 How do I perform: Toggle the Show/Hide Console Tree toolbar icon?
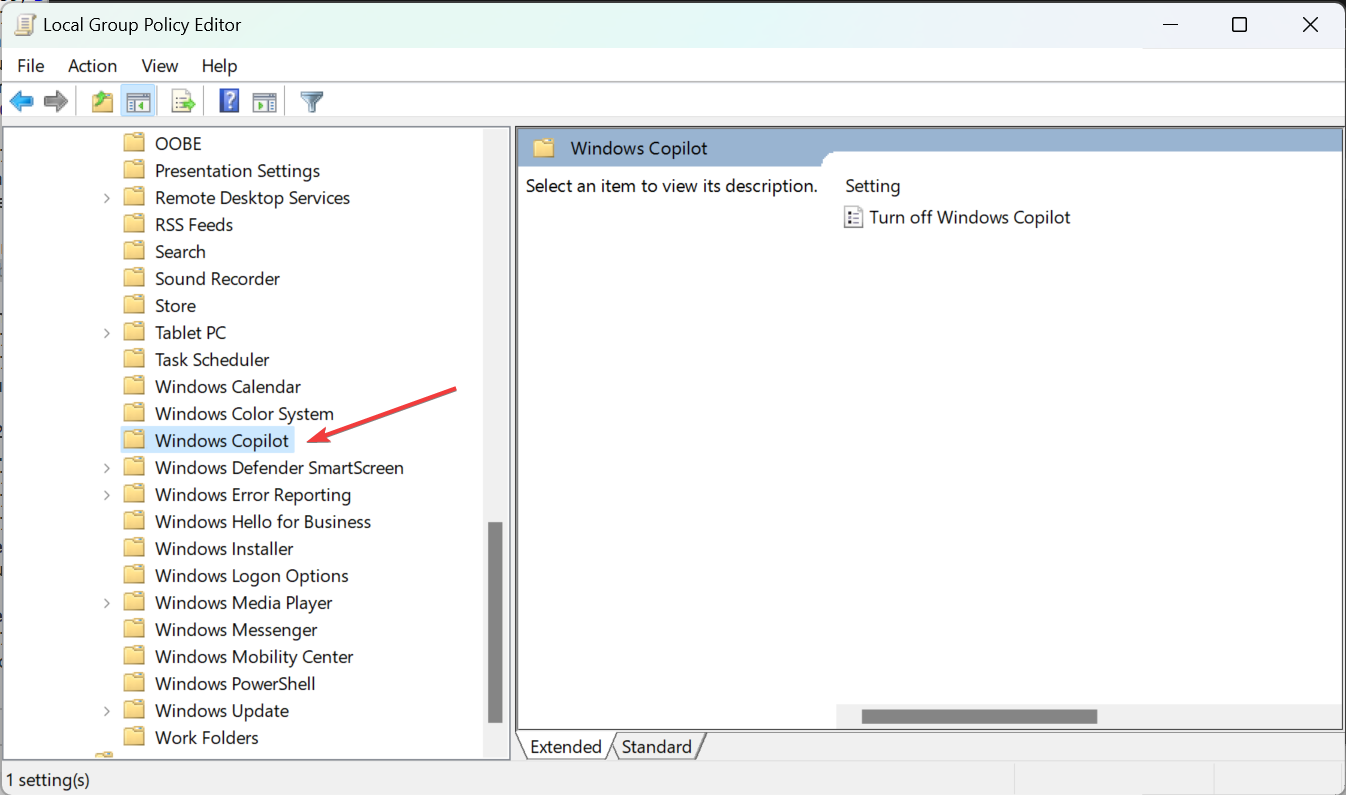click(137, 101)
